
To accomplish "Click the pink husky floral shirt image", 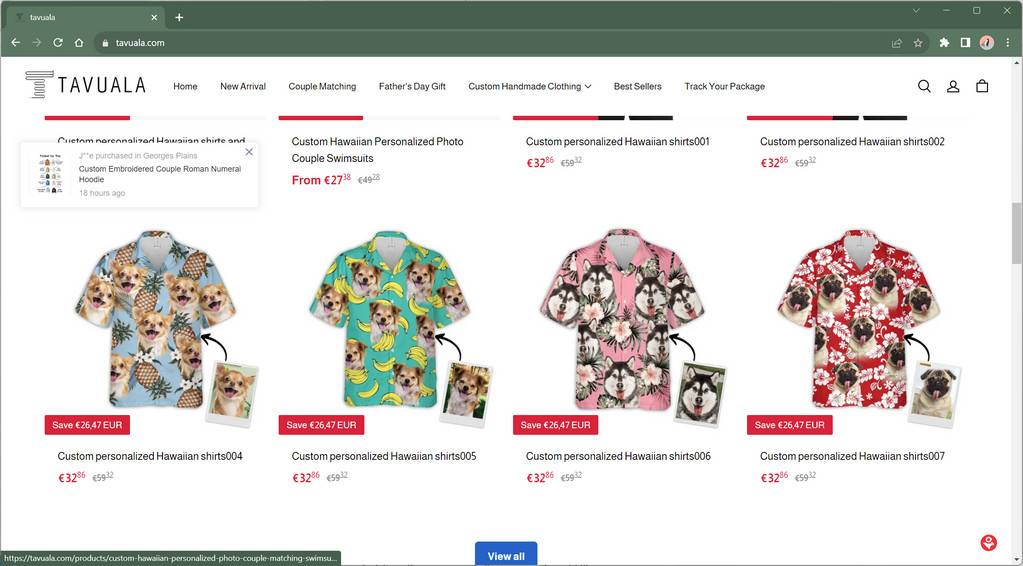I will 622,320.
